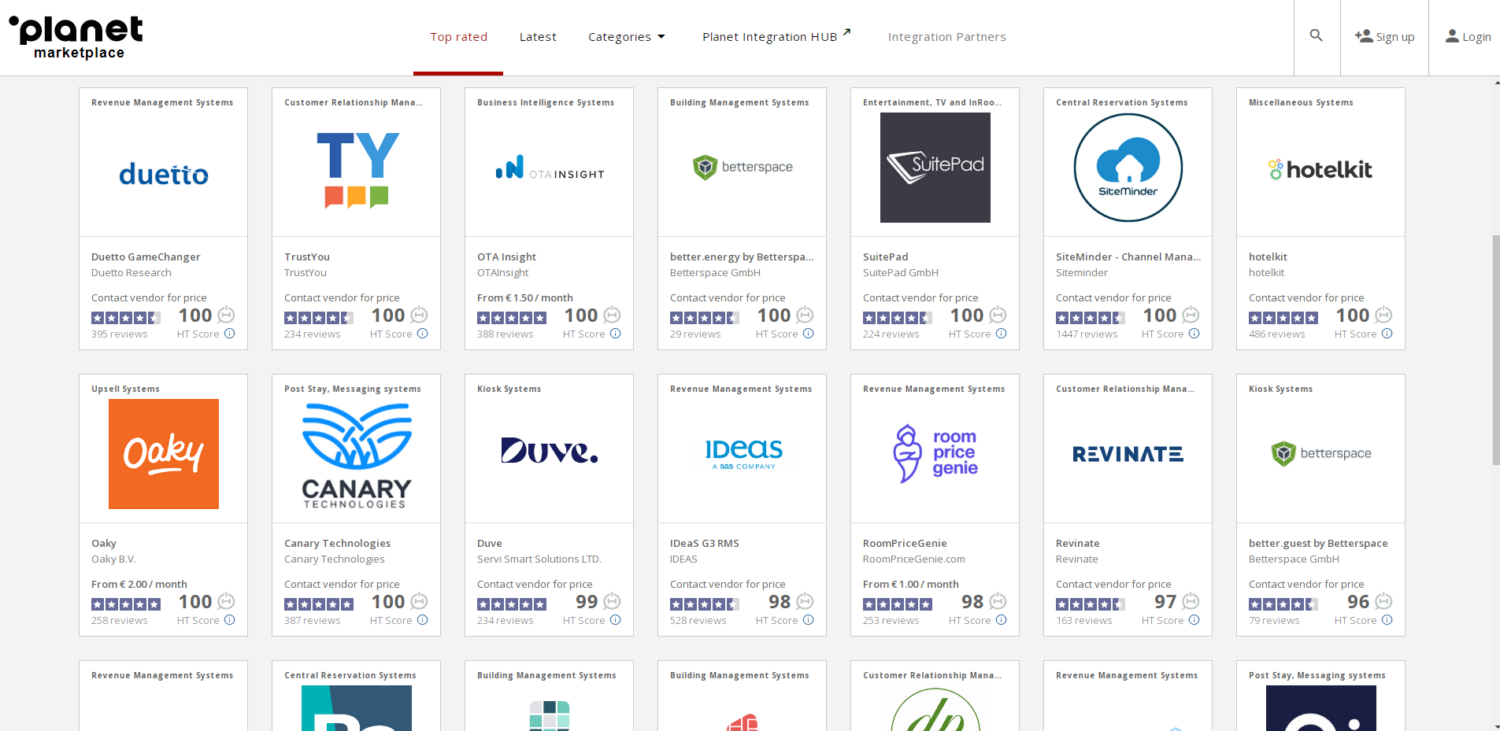
Task: Open the Integration Partners page
Action: coord(946,37)
